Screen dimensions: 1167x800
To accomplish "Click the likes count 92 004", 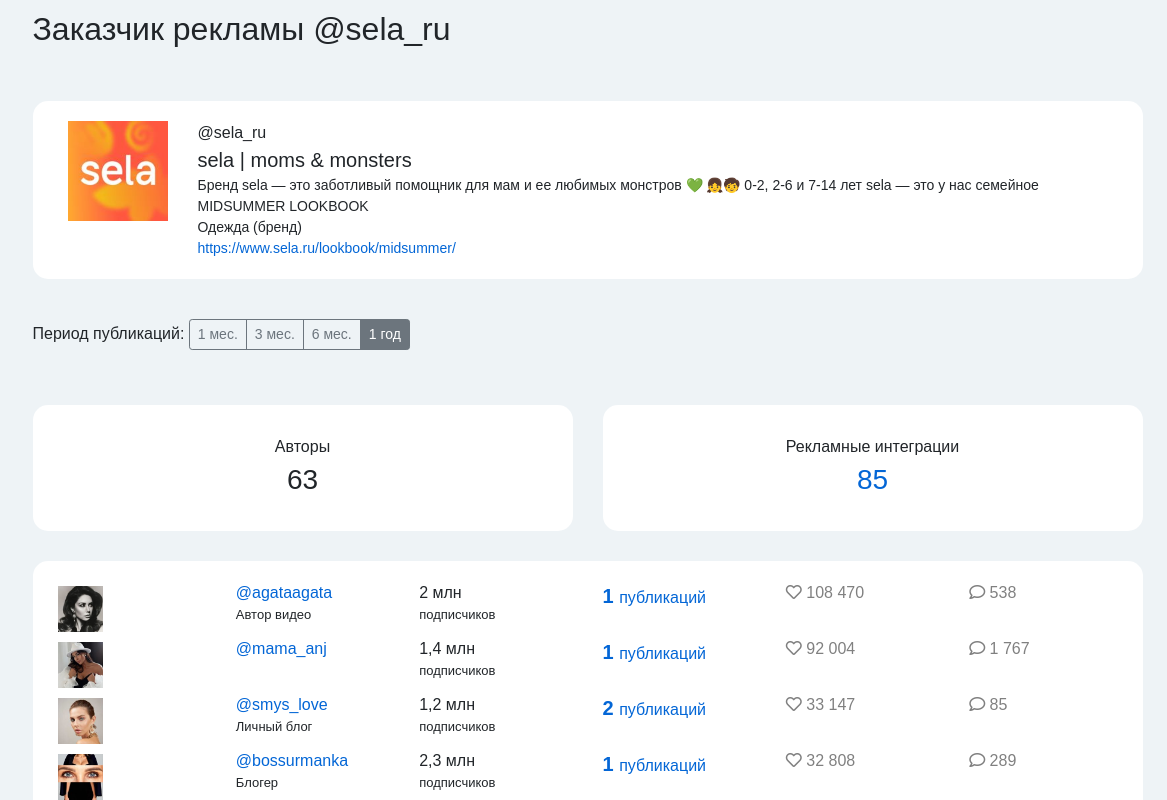I will pyautogui.click(x=831, y=648).
